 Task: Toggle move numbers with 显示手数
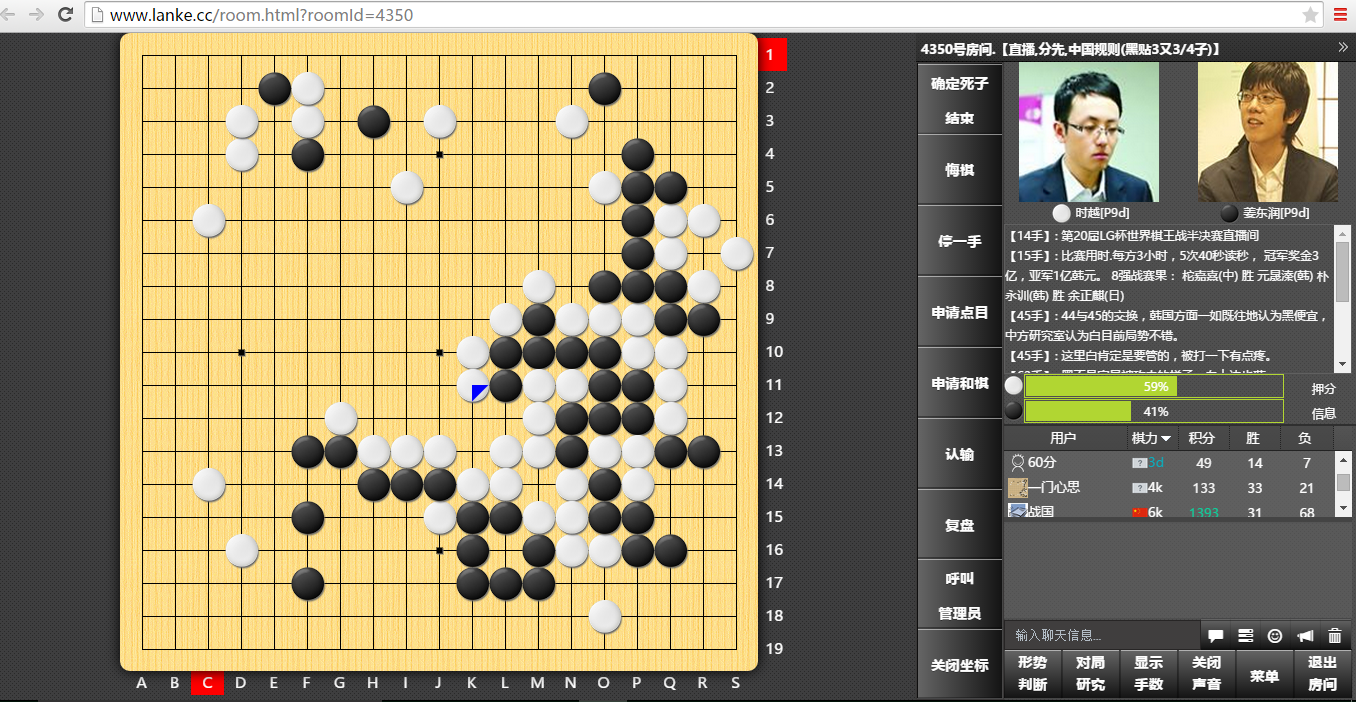tap(1149, 674)
